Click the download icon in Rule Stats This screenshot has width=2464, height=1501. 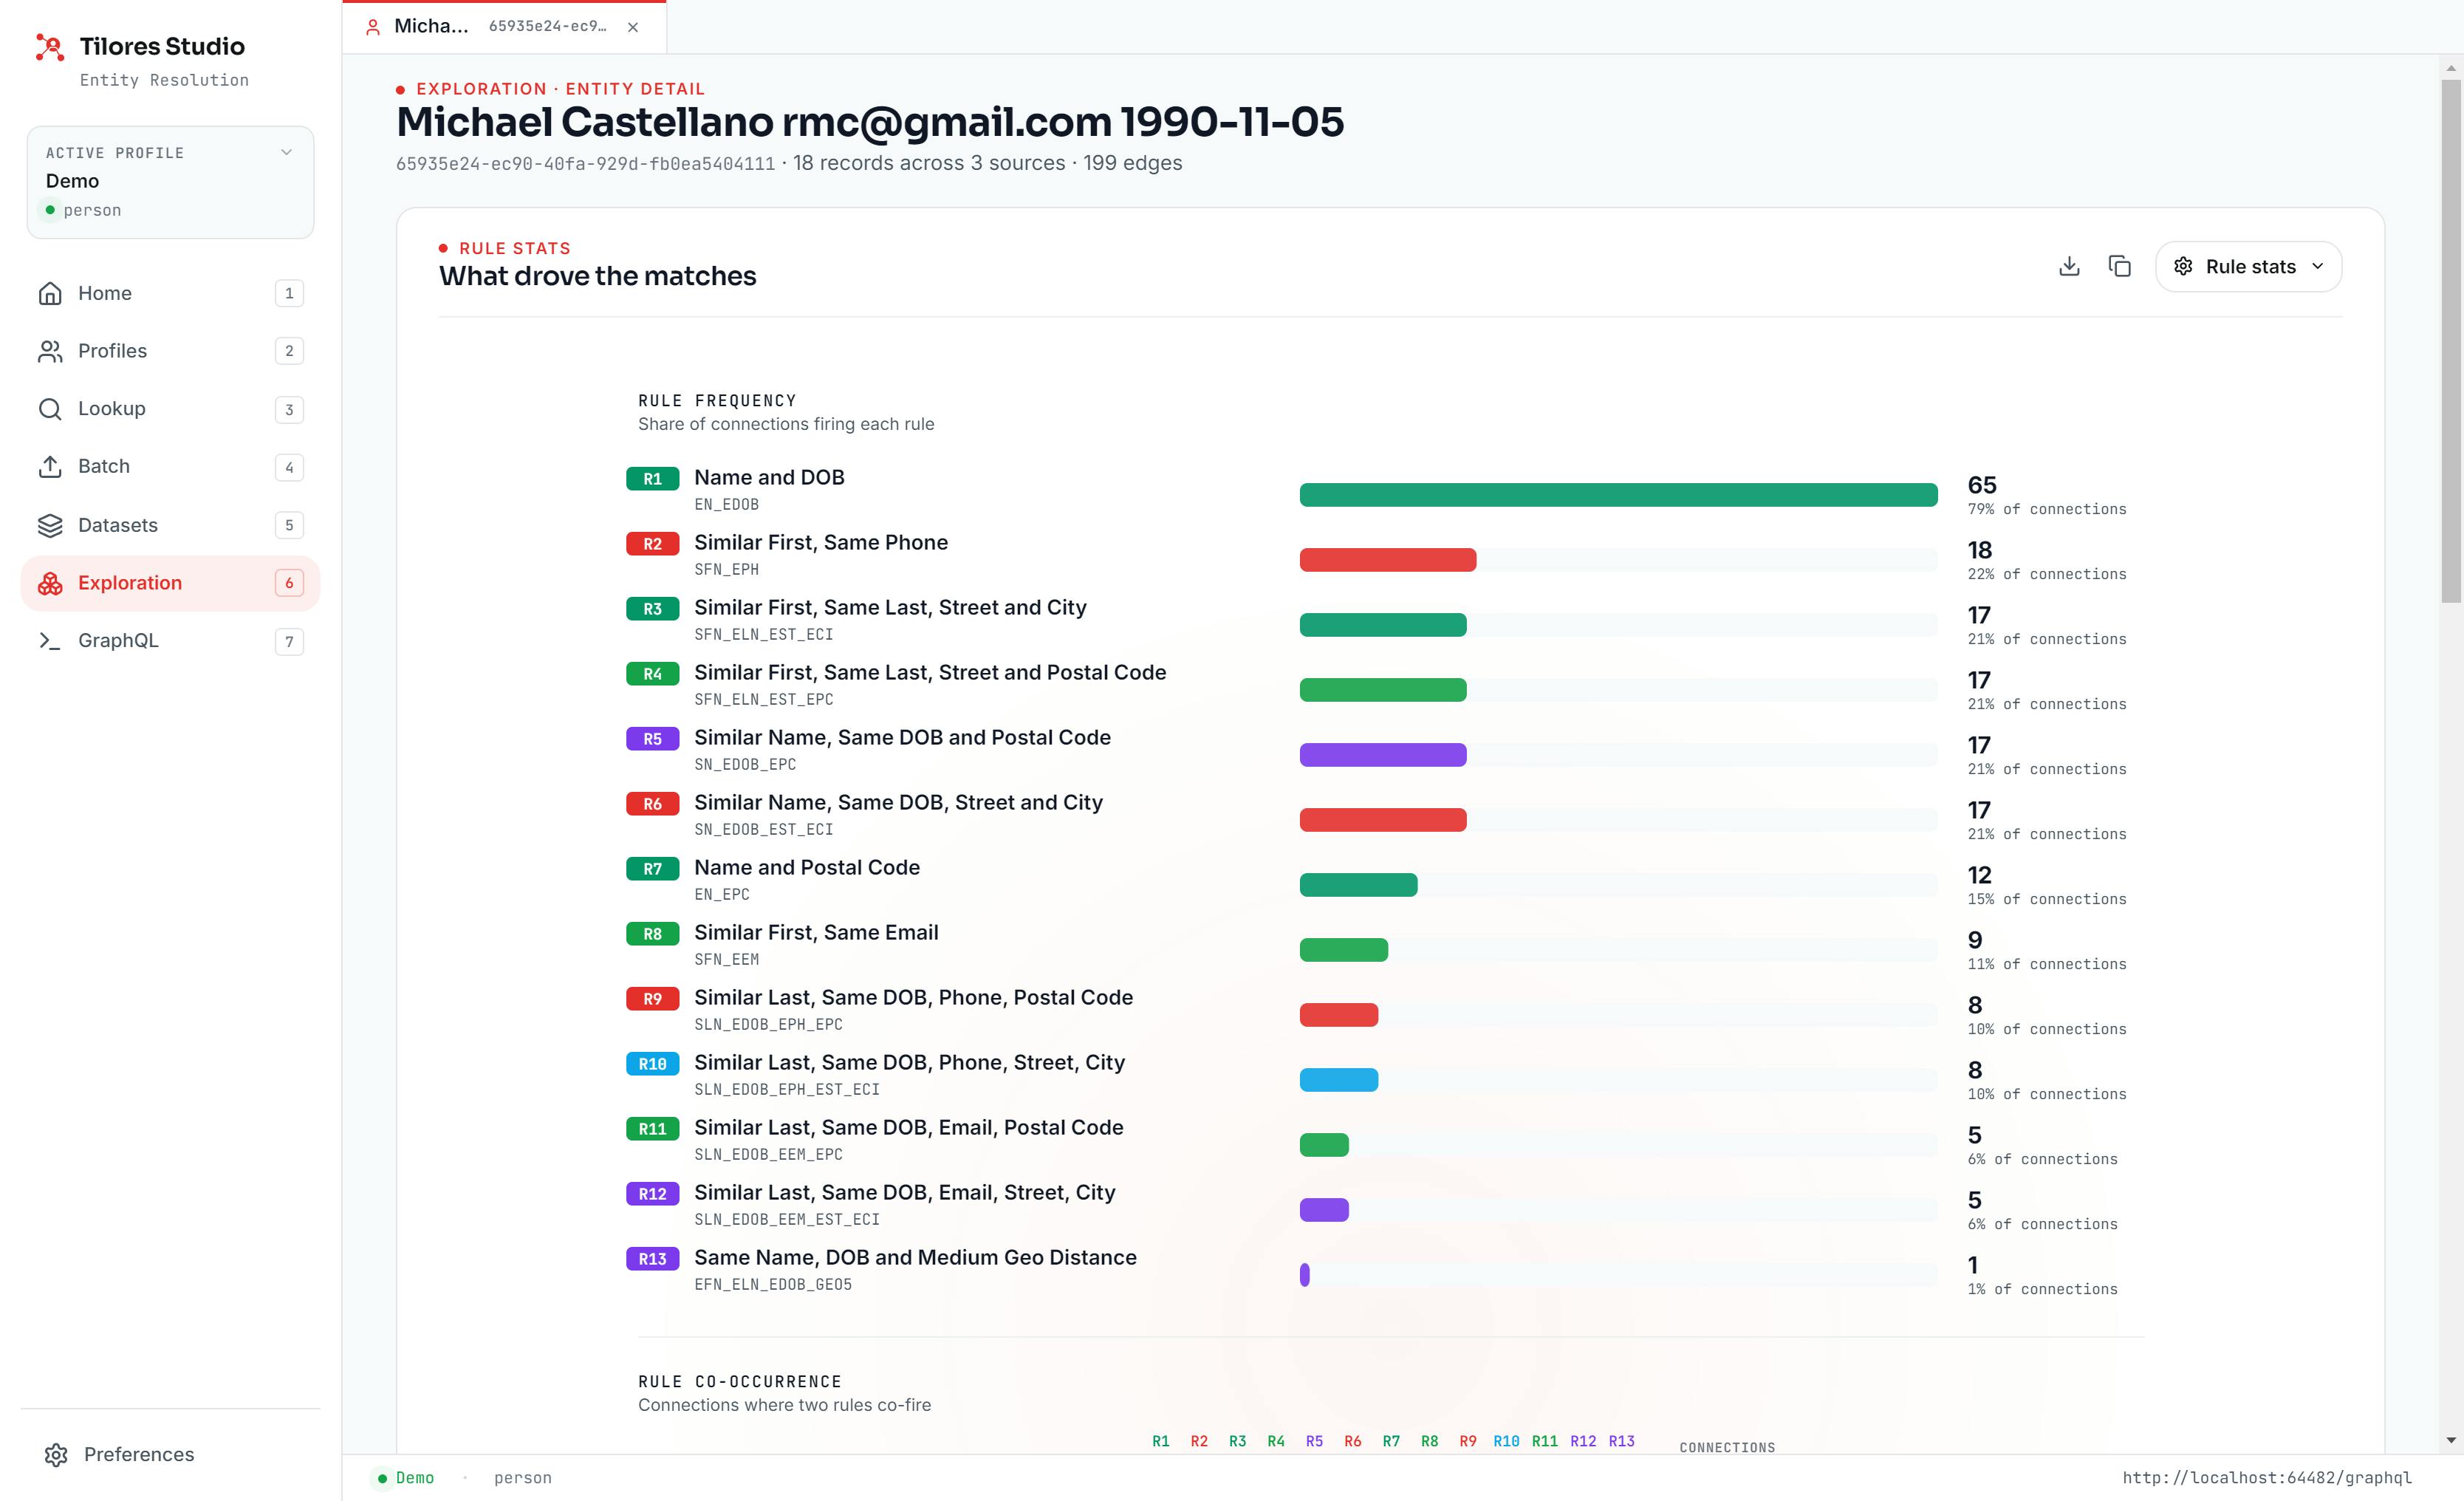[2069, 266]
